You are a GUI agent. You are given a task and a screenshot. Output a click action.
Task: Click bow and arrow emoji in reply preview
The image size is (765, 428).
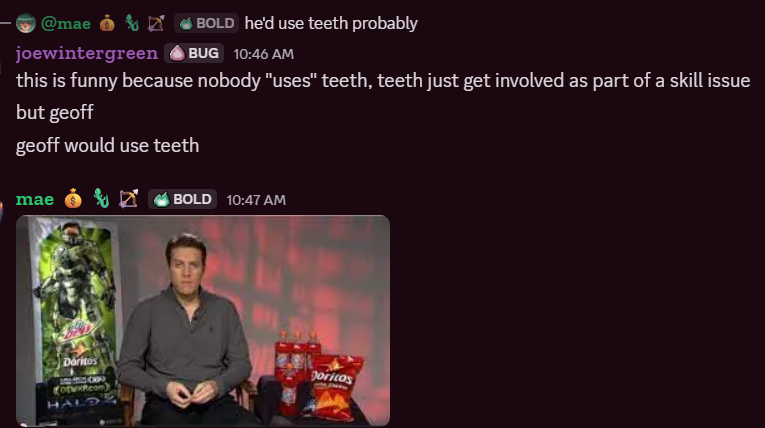pyautogui.click(x=155, y=23)
